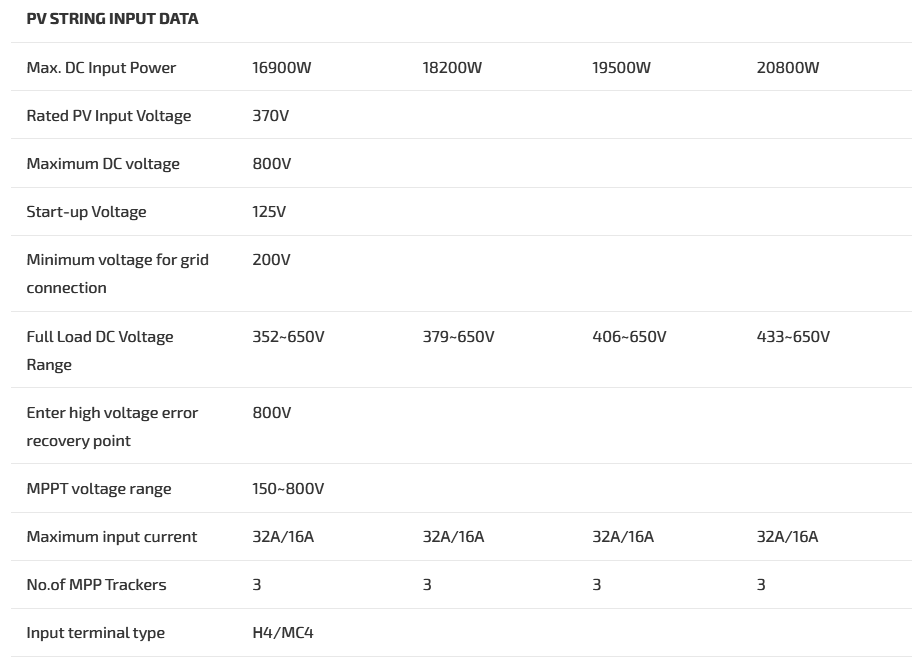Click the 379~650V full load range value
This screenshot has width=919, height=659.
(458, 336)
